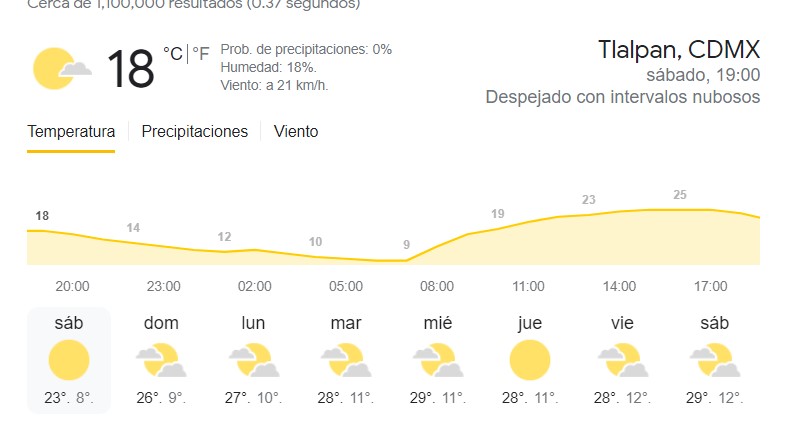Image resolution: width=812 pixels, height=432 pixels.
Task: Select vie partly cloudy forecast icon
Action: click(x=622, y=360)
